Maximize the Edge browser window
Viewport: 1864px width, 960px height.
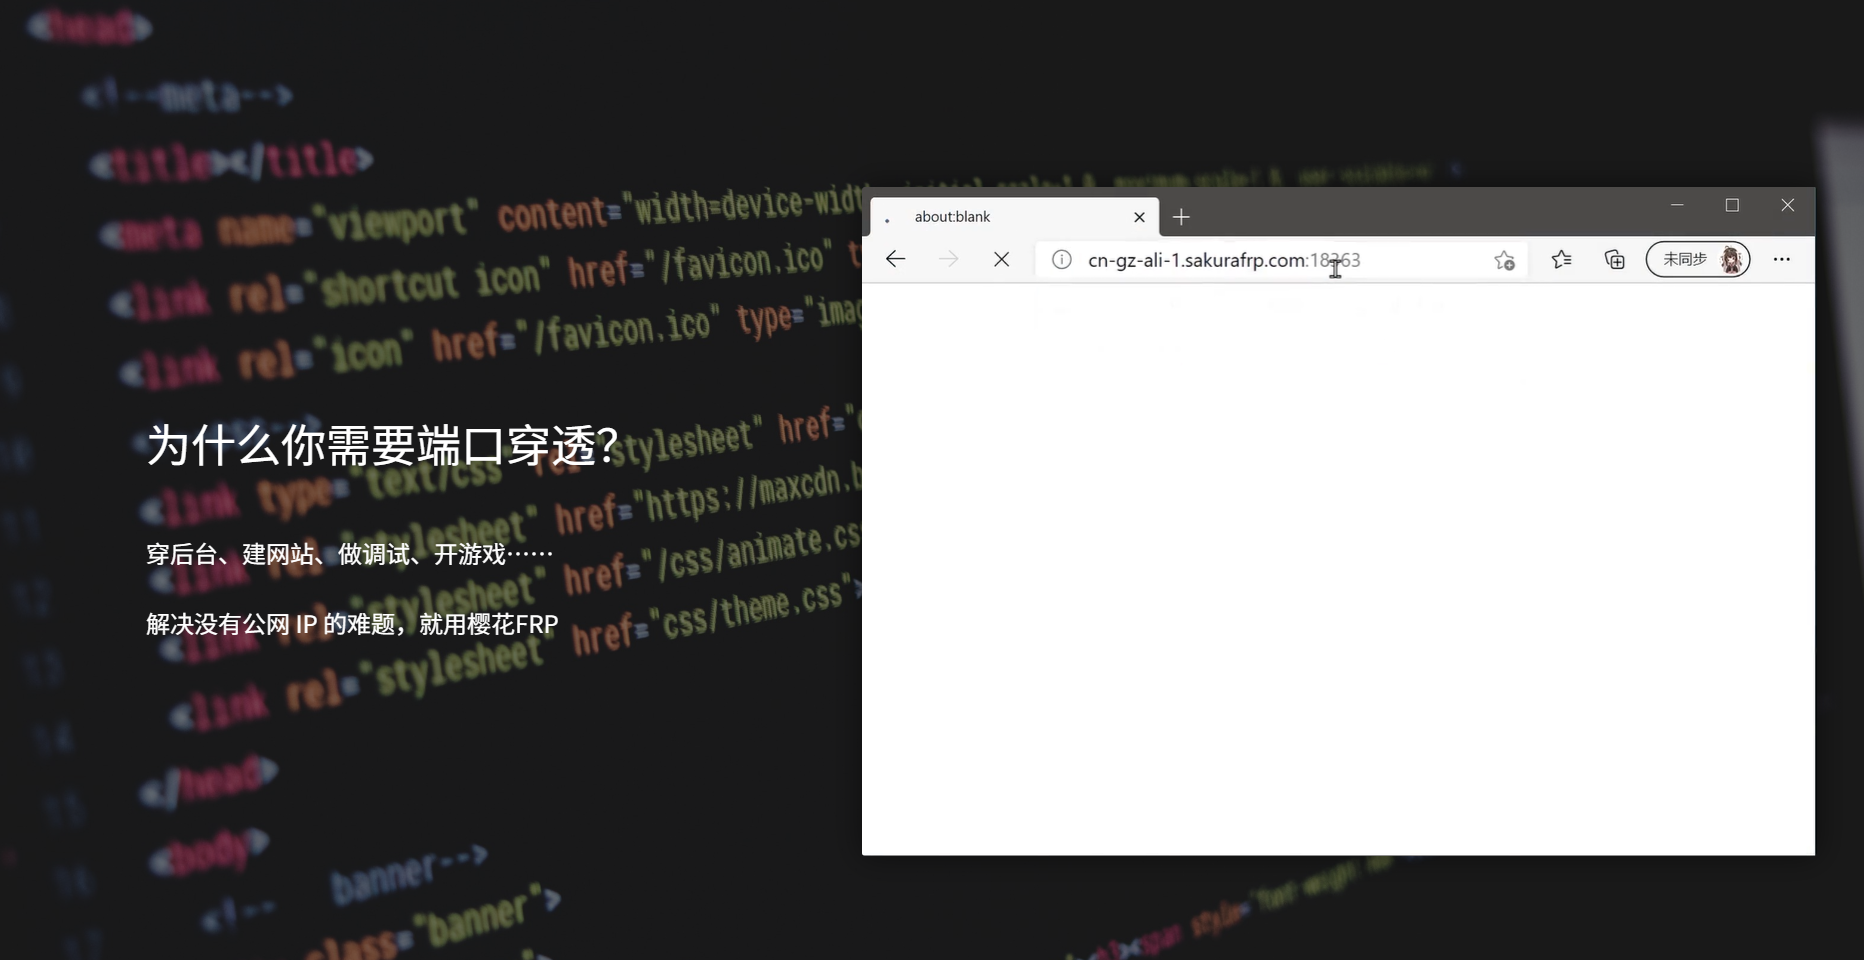point(1733,205)
